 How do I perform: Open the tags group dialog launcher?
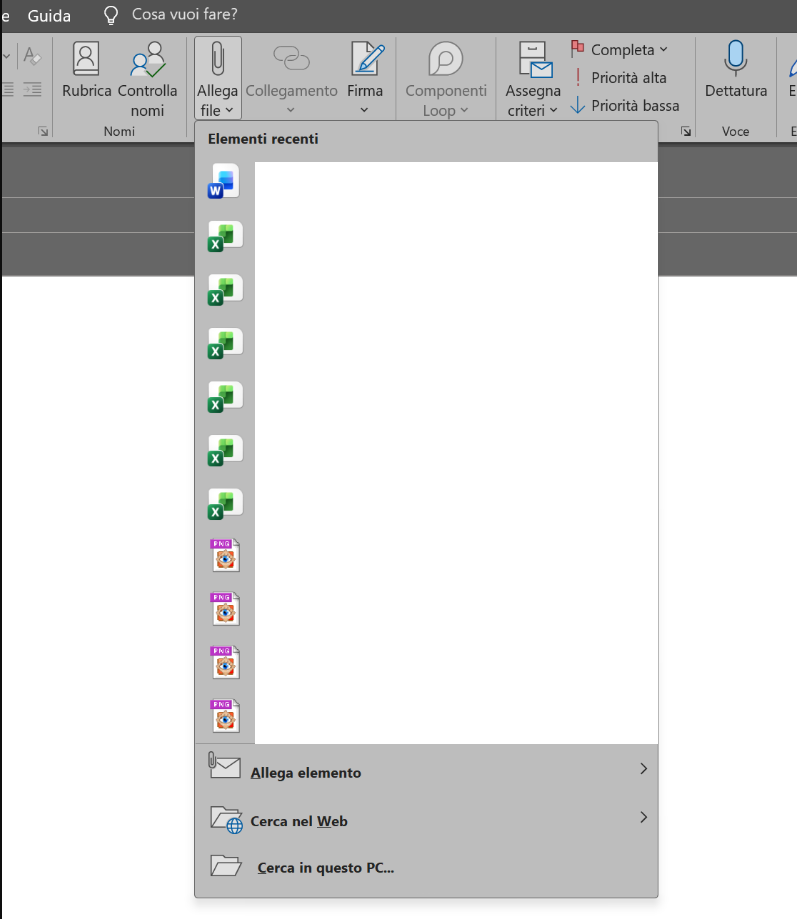(686, 131)
